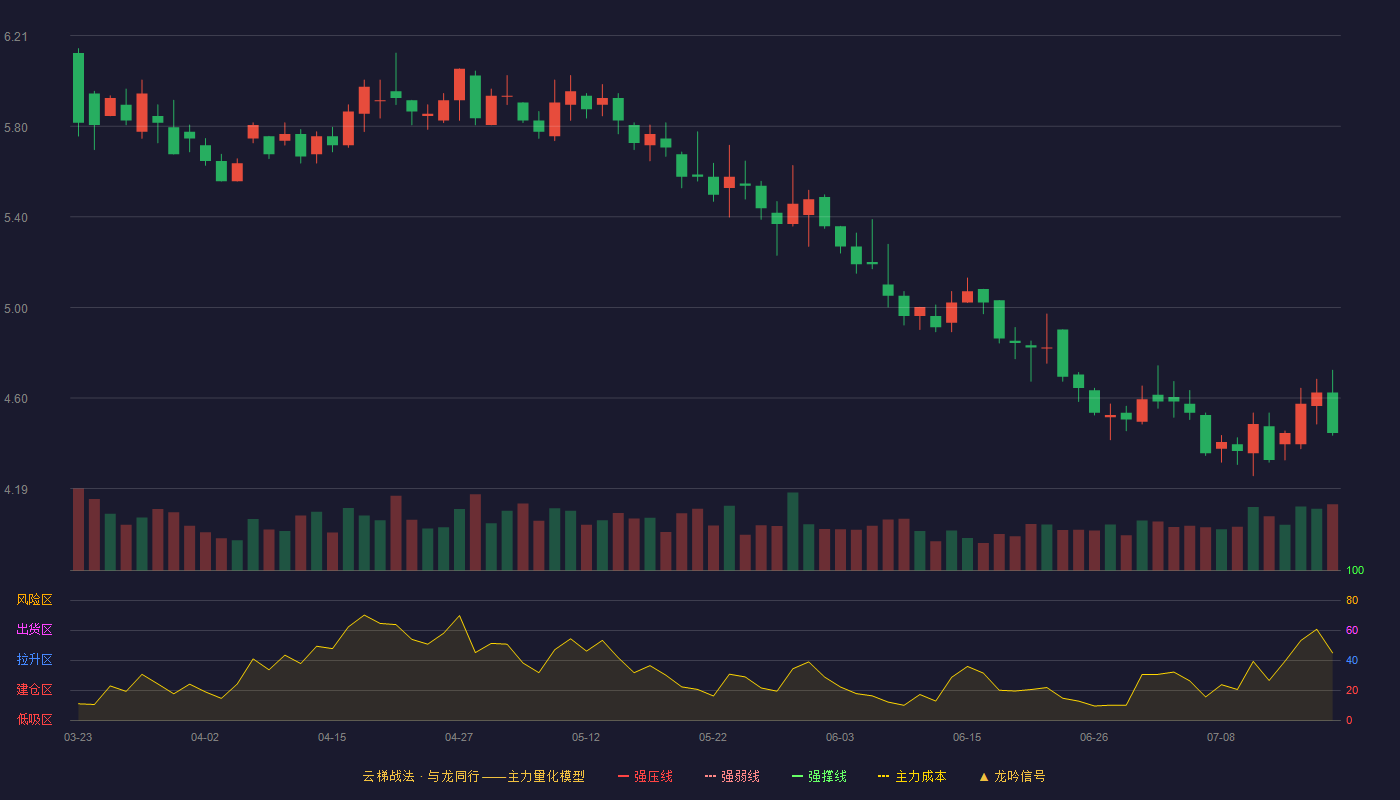Image resolution: width=1400 pixels, height=800 pixels.
Task: Select the 低吸区 zone label
Action: tap(34, 719)
